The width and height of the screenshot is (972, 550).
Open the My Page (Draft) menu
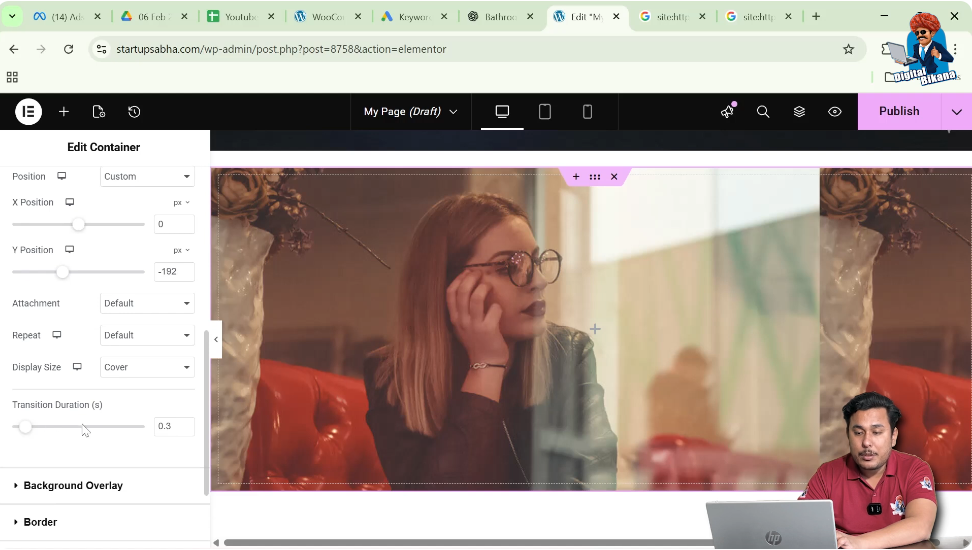pos(410,112)
